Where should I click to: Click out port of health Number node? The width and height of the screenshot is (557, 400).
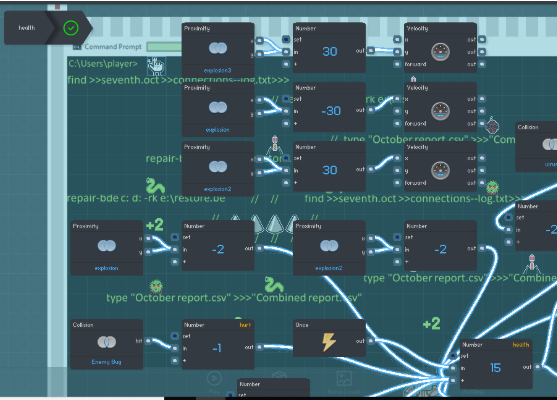pos(538,367)
